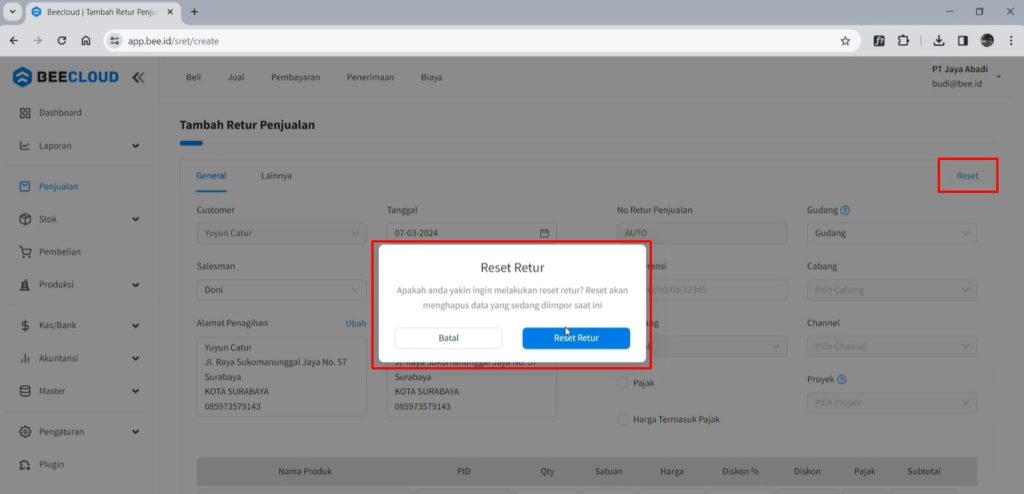Click the Master database icon
Screen dimensions: 1024x494
(x=25, y=391)
